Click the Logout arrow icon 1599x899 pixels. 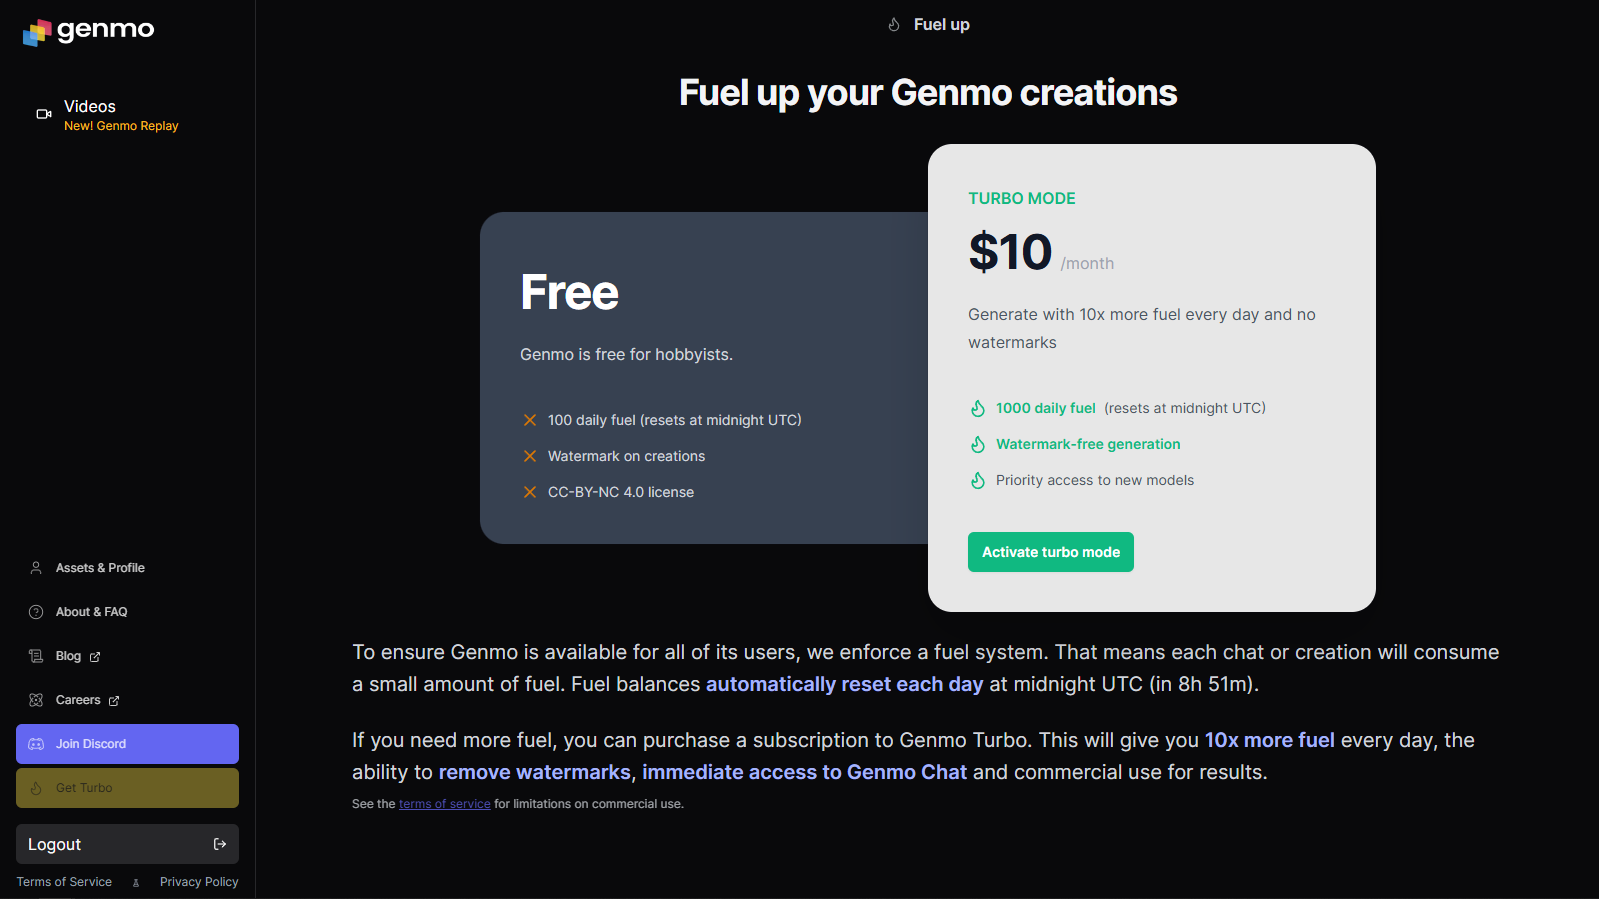[x=220, y=844]
